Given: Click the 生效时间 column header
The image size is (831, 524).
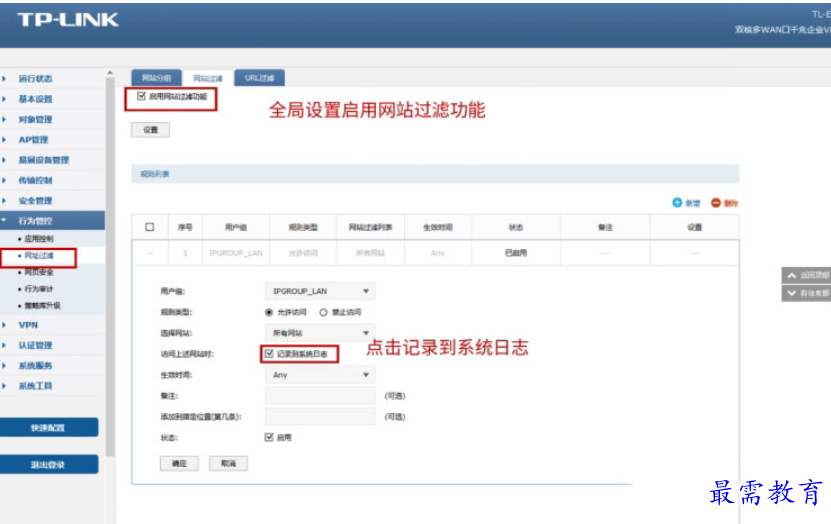Looking at the screenshot, I should [x=438, y=227].
